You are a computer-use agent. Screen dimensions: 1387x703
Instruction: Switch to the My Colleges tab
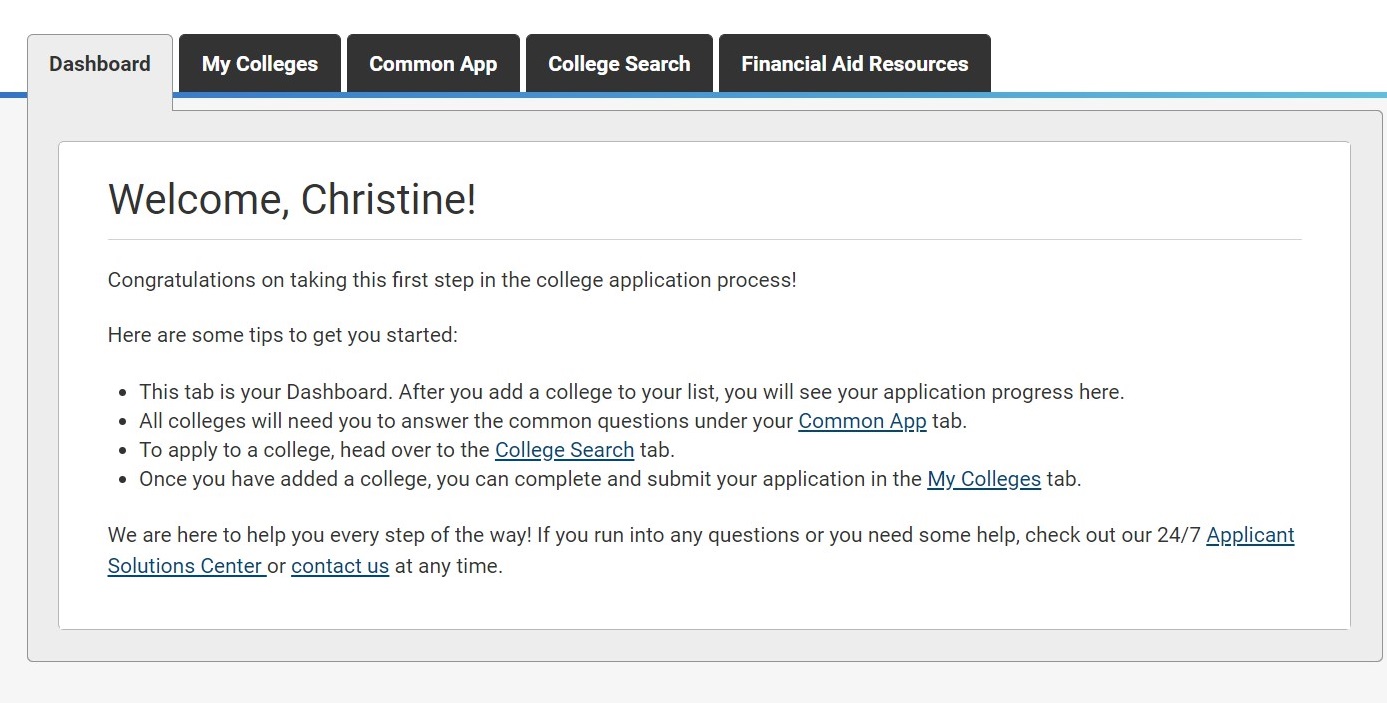(x=260, y=64)
